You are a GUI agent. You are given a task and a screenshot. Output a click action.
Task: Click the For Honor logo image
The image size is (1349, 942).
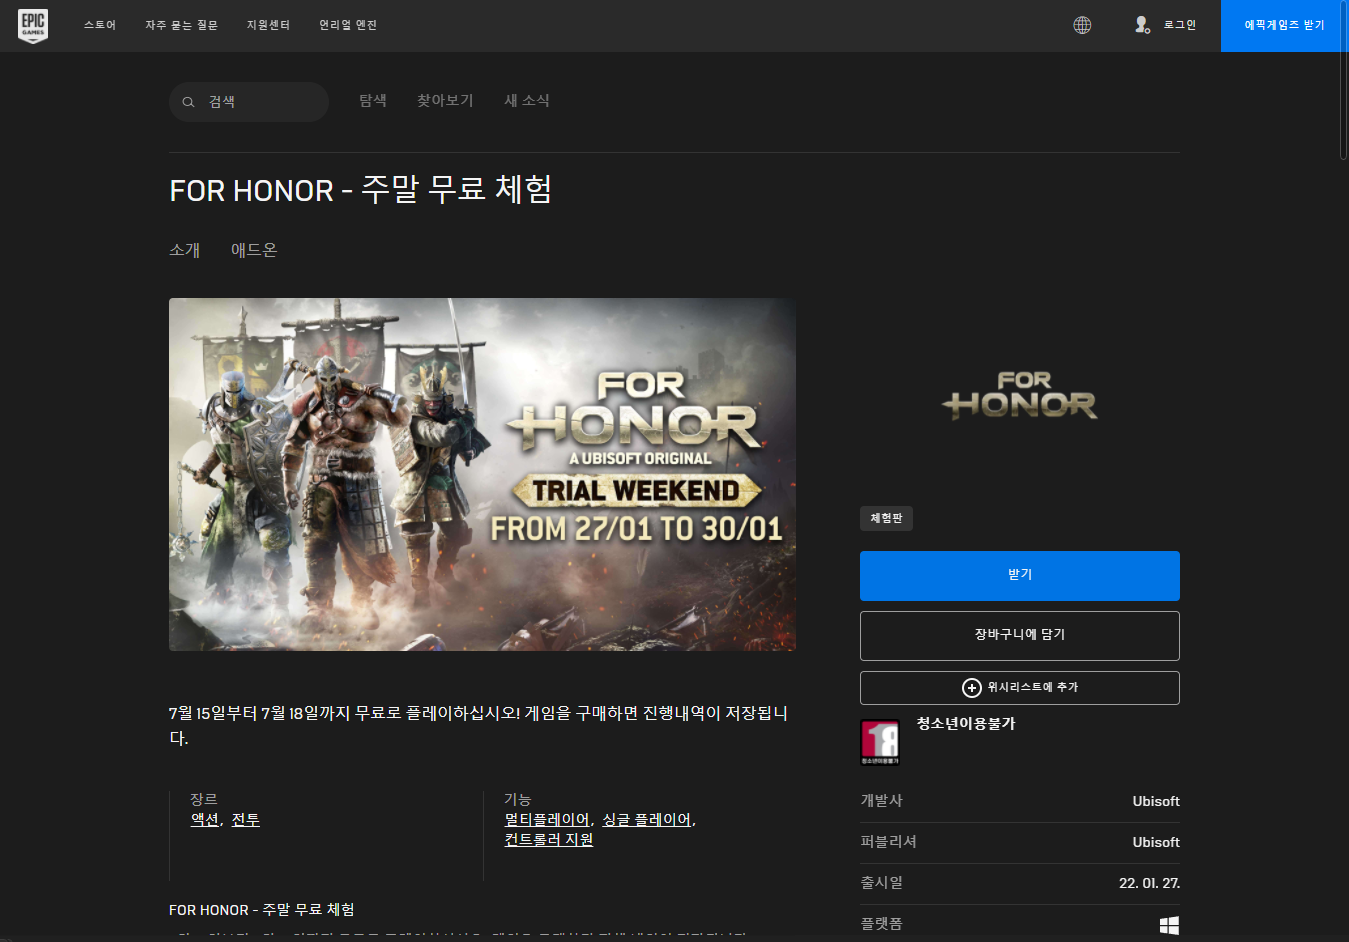tap(1020, 396)
